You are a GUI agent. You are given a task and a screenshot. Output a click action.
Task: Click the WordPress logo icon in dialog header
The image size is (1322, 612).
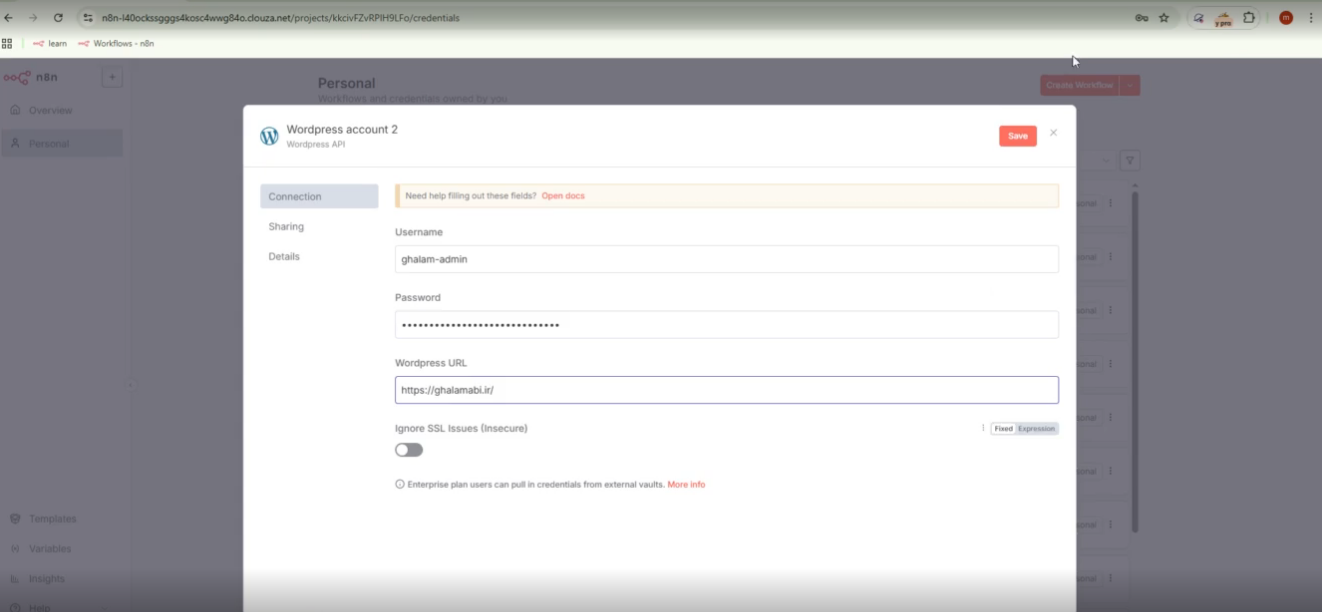coord(269,136)
